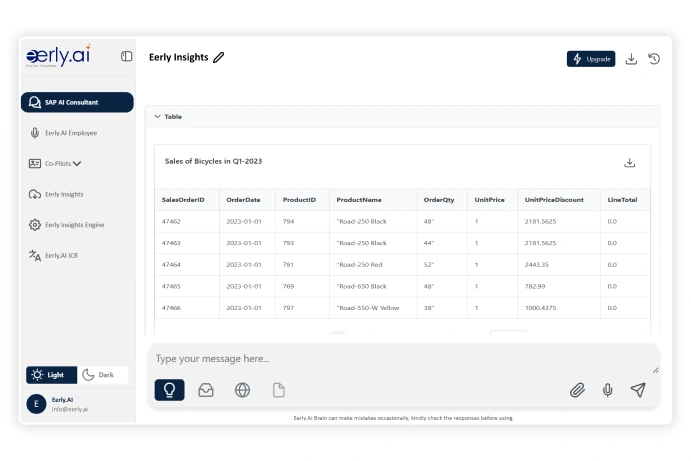Click the cloud icon beside Eerly Insights
691x461 pixels.
(x=35, y=194)
